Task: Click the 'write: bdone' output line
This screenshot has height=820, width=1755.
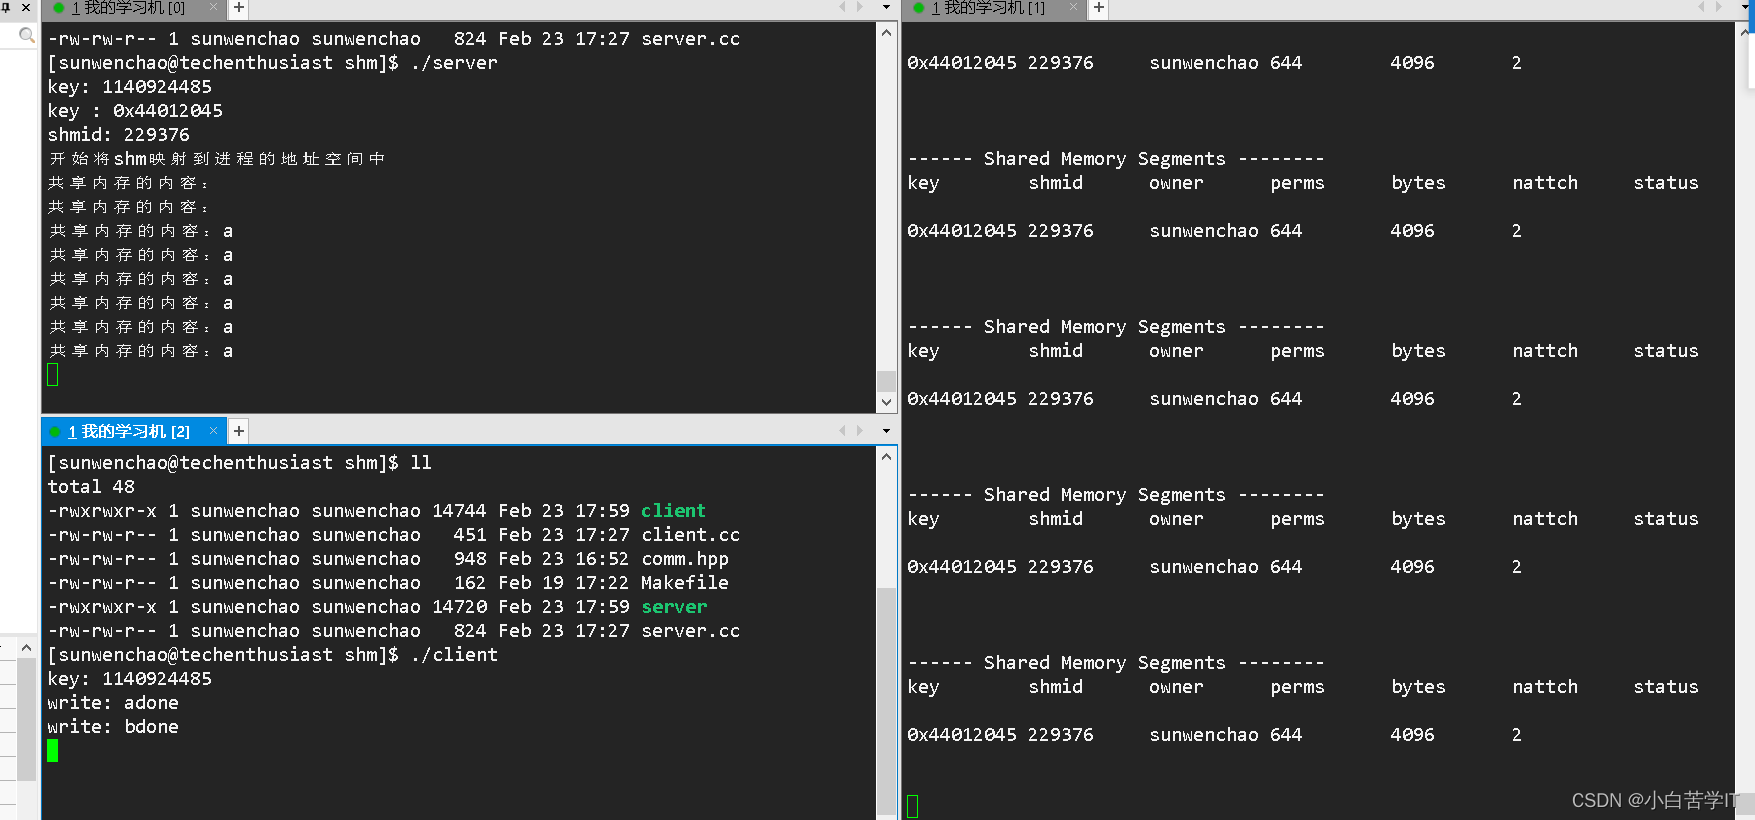Action: [113, 727]
